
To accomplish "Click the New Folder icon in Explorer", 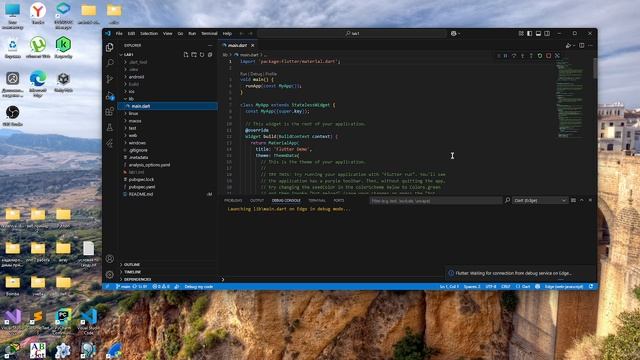I will tap(194, 54).
